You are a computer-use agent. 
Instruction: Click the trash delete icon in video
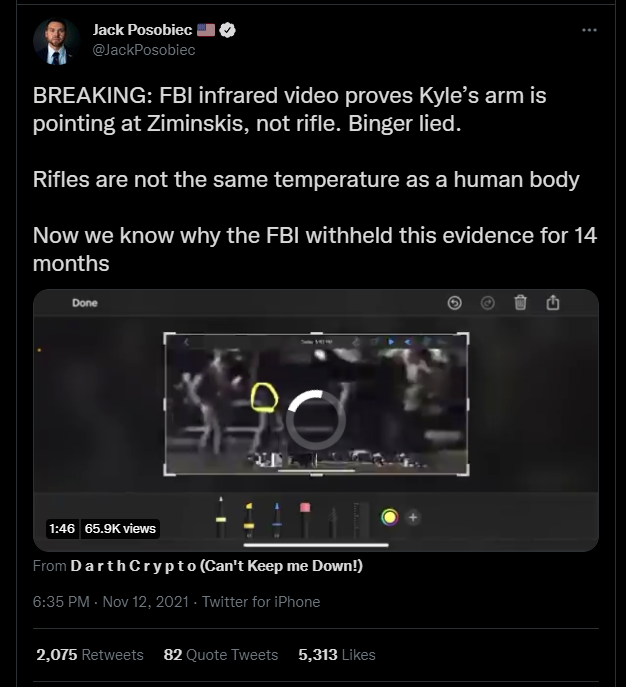[x=520, y=302]
